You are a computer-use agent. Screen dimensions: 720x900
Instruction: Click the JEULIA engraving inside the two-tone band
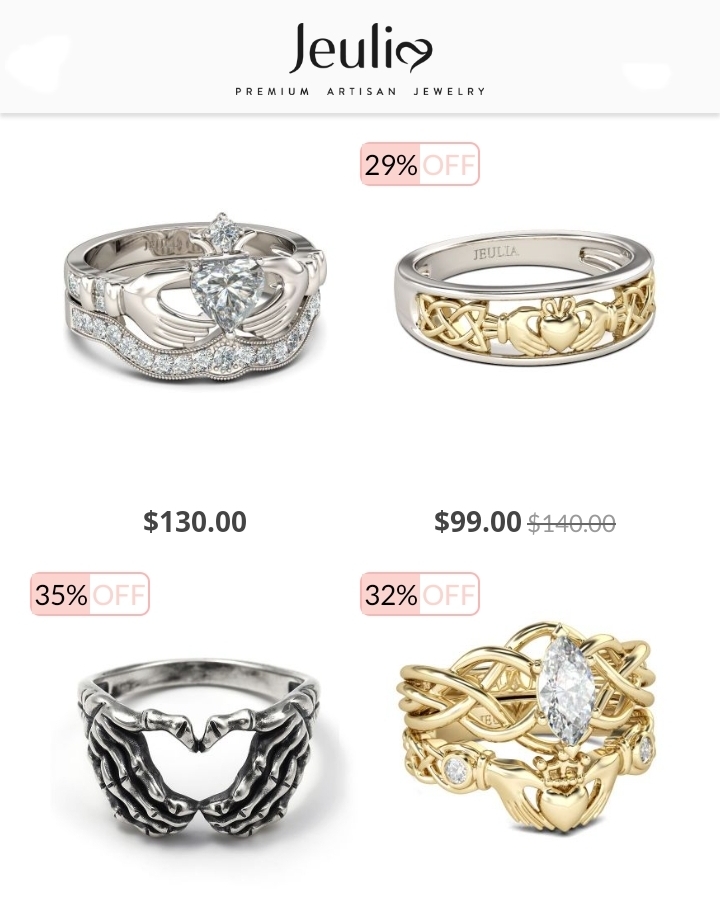point(497,253)
